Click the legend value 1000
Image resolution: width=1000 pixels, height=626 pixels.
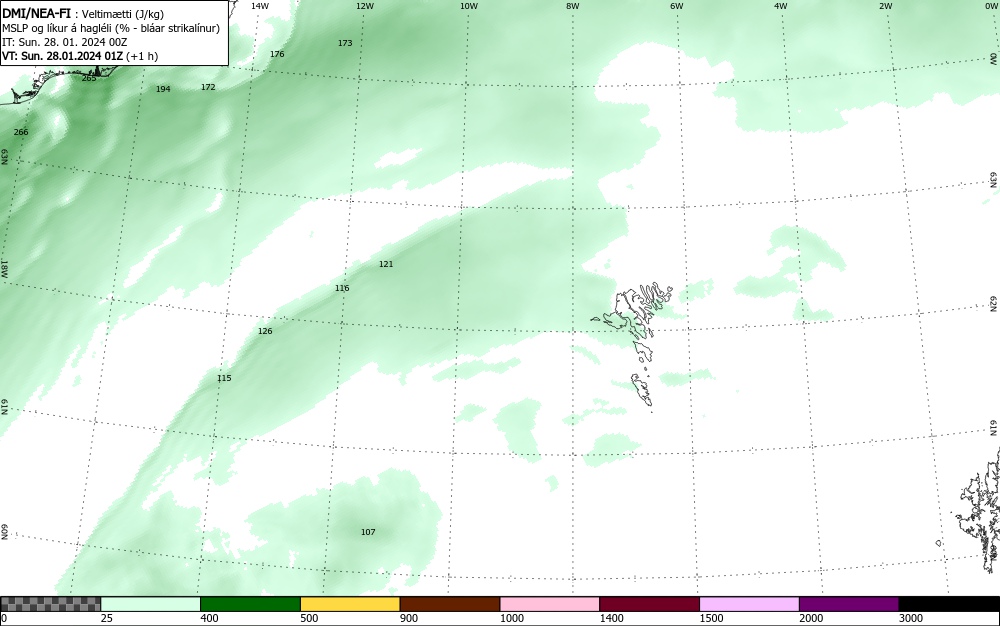click(x=511, y=618)
